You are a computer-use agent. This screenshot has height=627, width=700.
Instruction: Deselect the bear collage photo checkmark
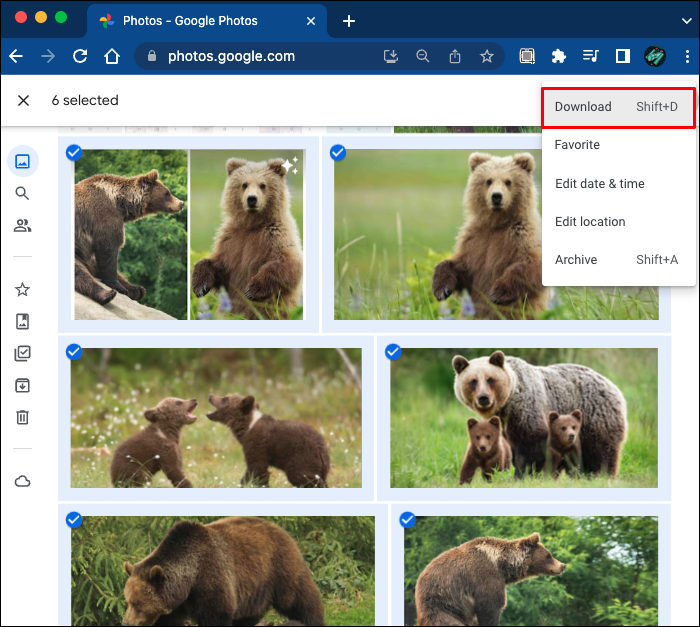(75, 153)
